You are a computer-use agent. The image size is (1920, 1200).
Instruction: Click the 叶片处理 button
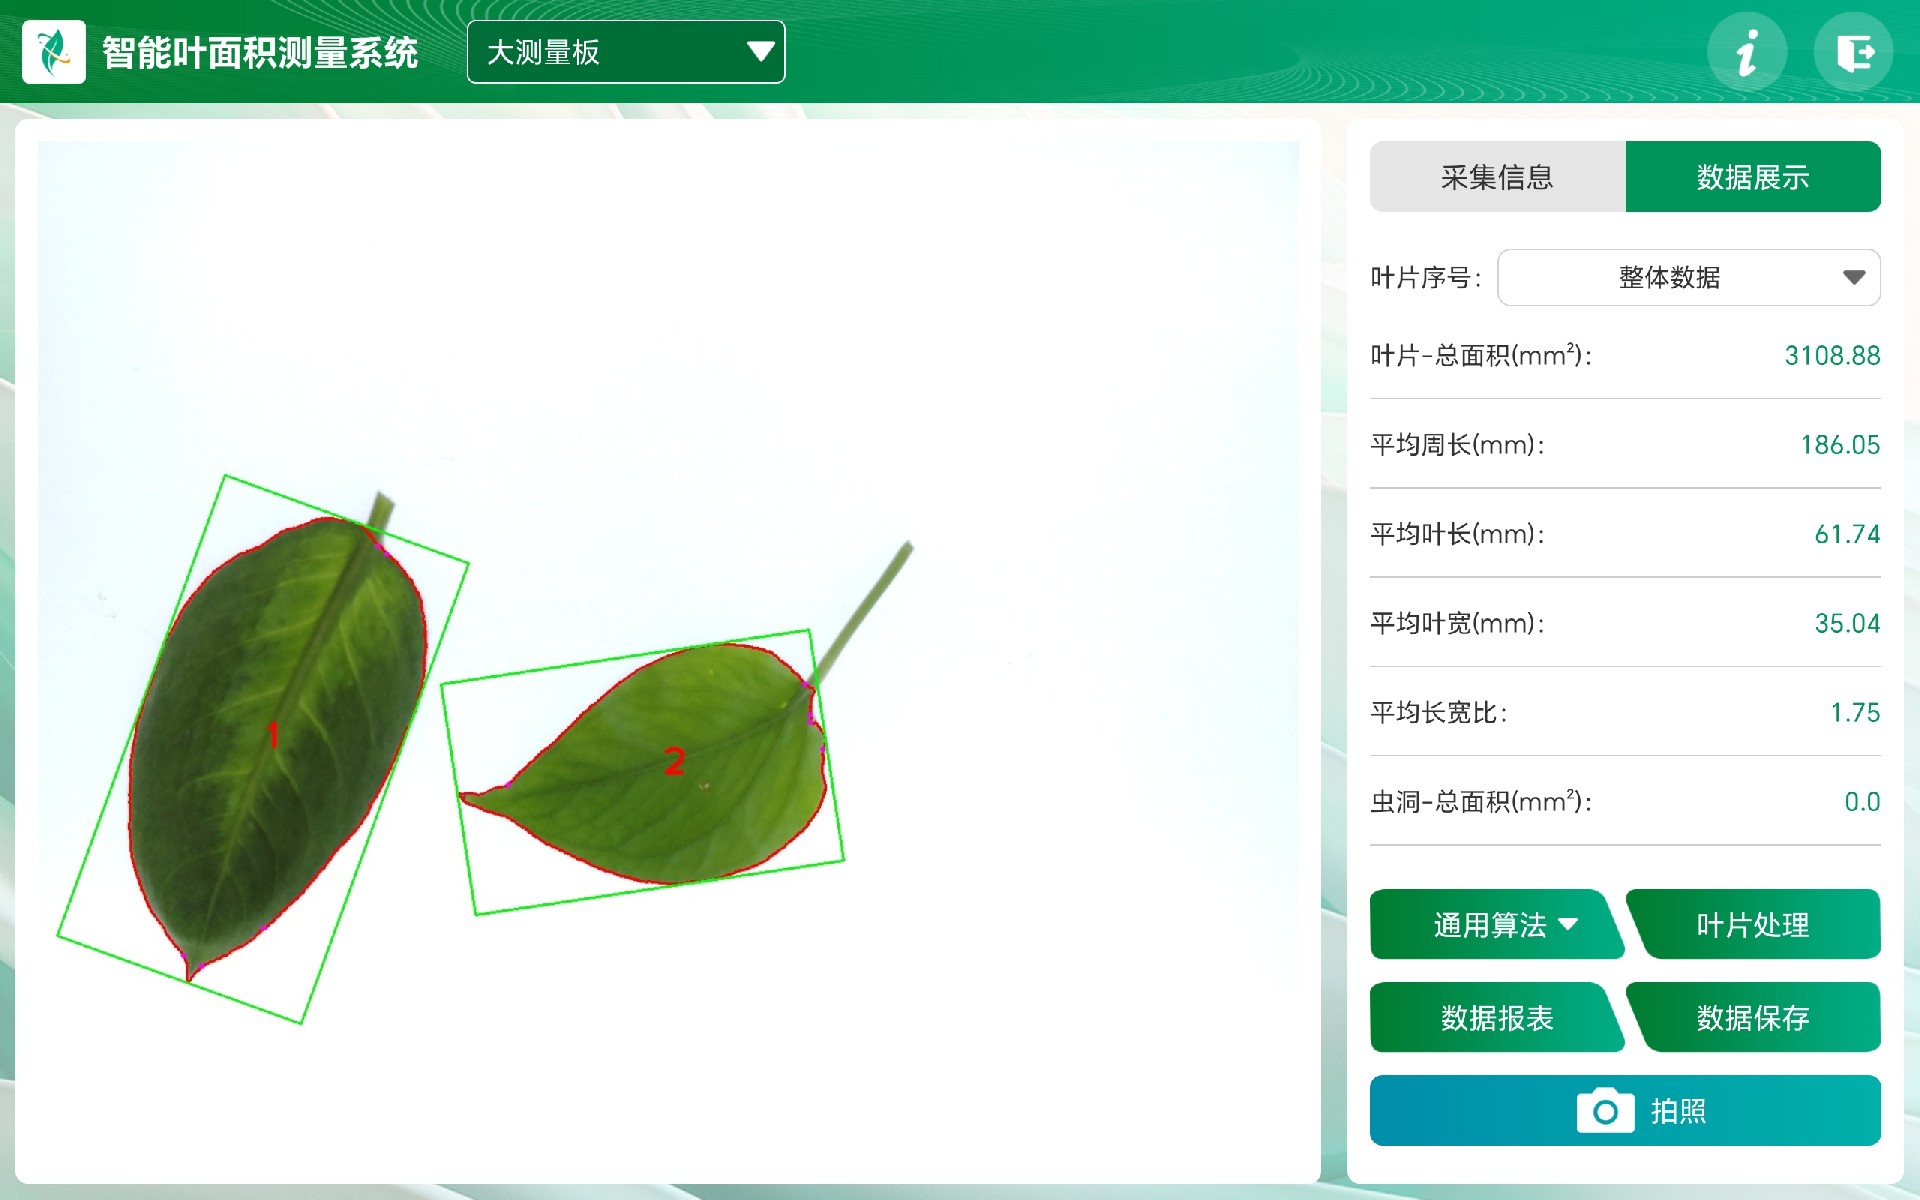coord(1753,924)
